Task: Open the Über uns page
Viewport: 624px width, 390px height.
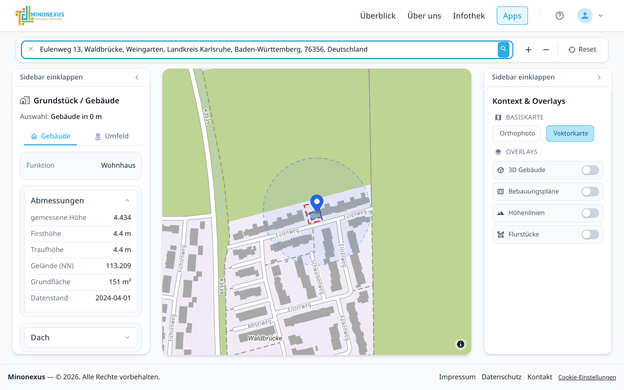Action: (x=424, y=16)
